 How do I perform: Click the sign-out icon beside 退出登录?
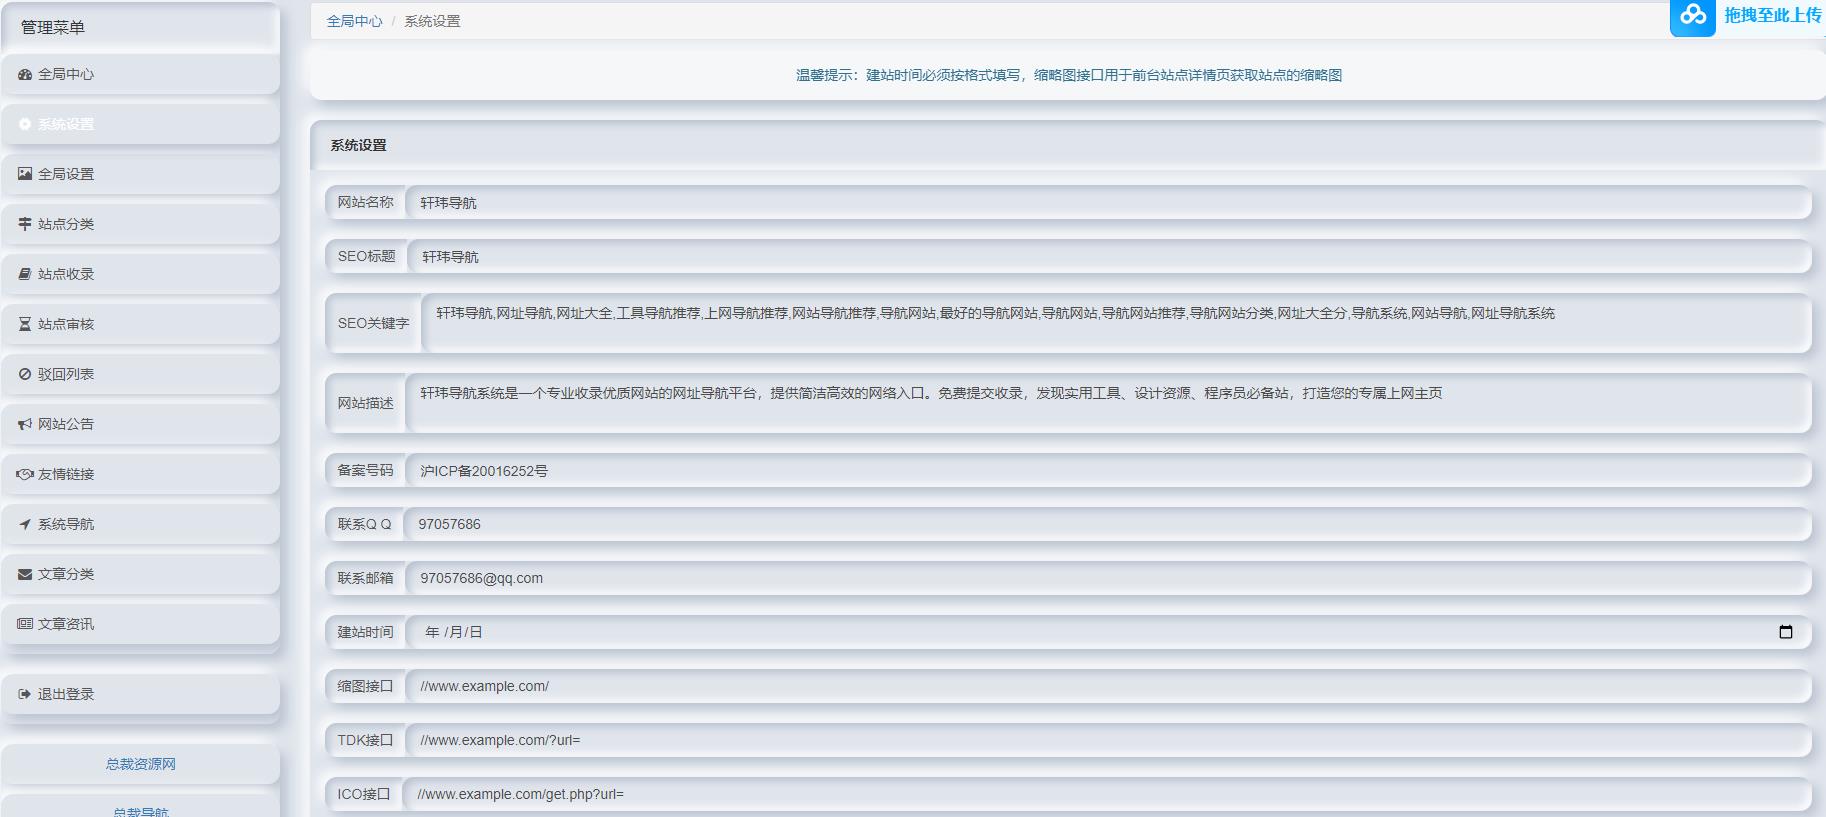pyautogui.click(x=25, y=694)
